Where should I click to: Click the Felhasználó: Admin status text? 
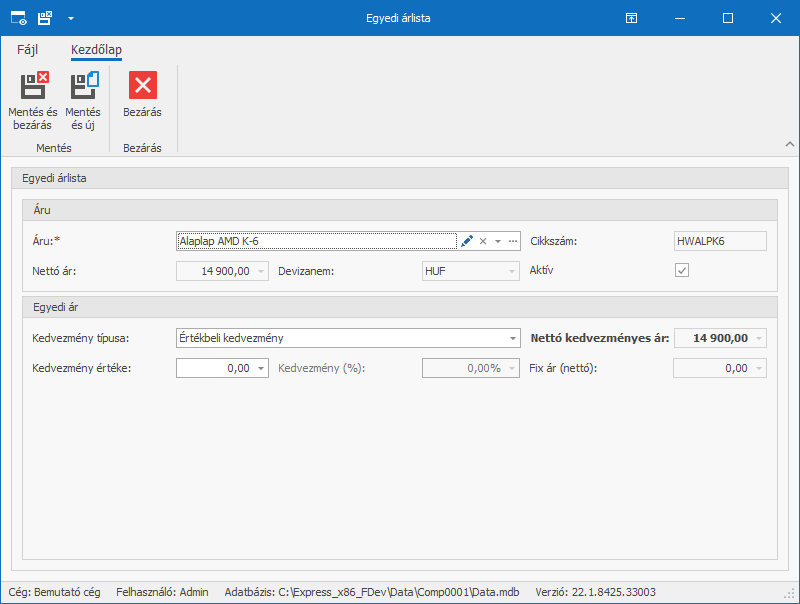click(162, 592)
